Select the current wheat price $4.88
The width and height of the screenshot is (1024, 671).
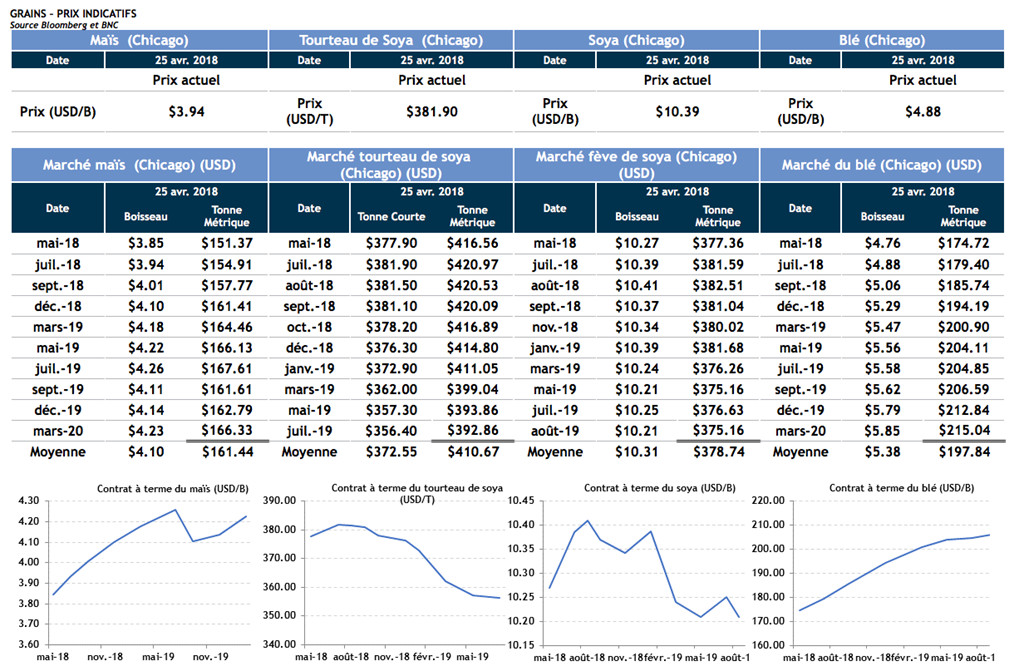[922, 111]
